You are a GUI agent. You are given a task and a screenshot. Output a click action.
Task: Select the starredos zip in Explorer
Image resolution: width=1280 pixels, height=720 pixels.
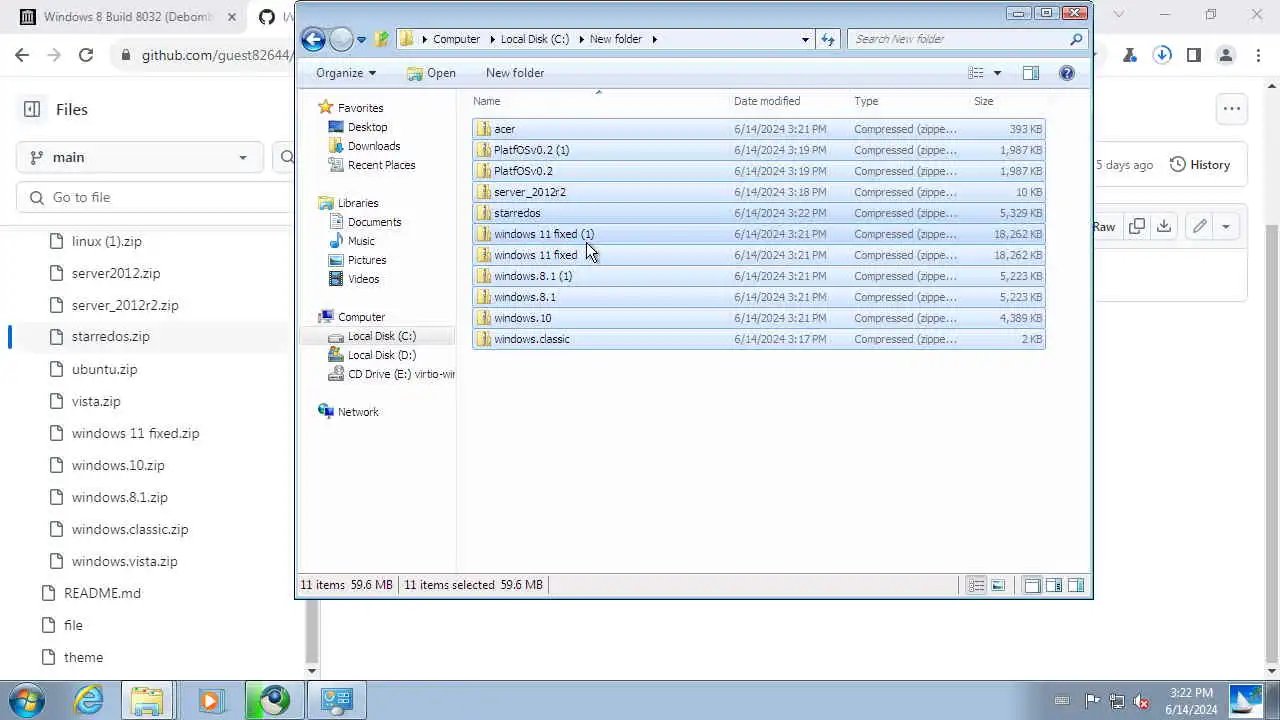click(x=758, y=213)
